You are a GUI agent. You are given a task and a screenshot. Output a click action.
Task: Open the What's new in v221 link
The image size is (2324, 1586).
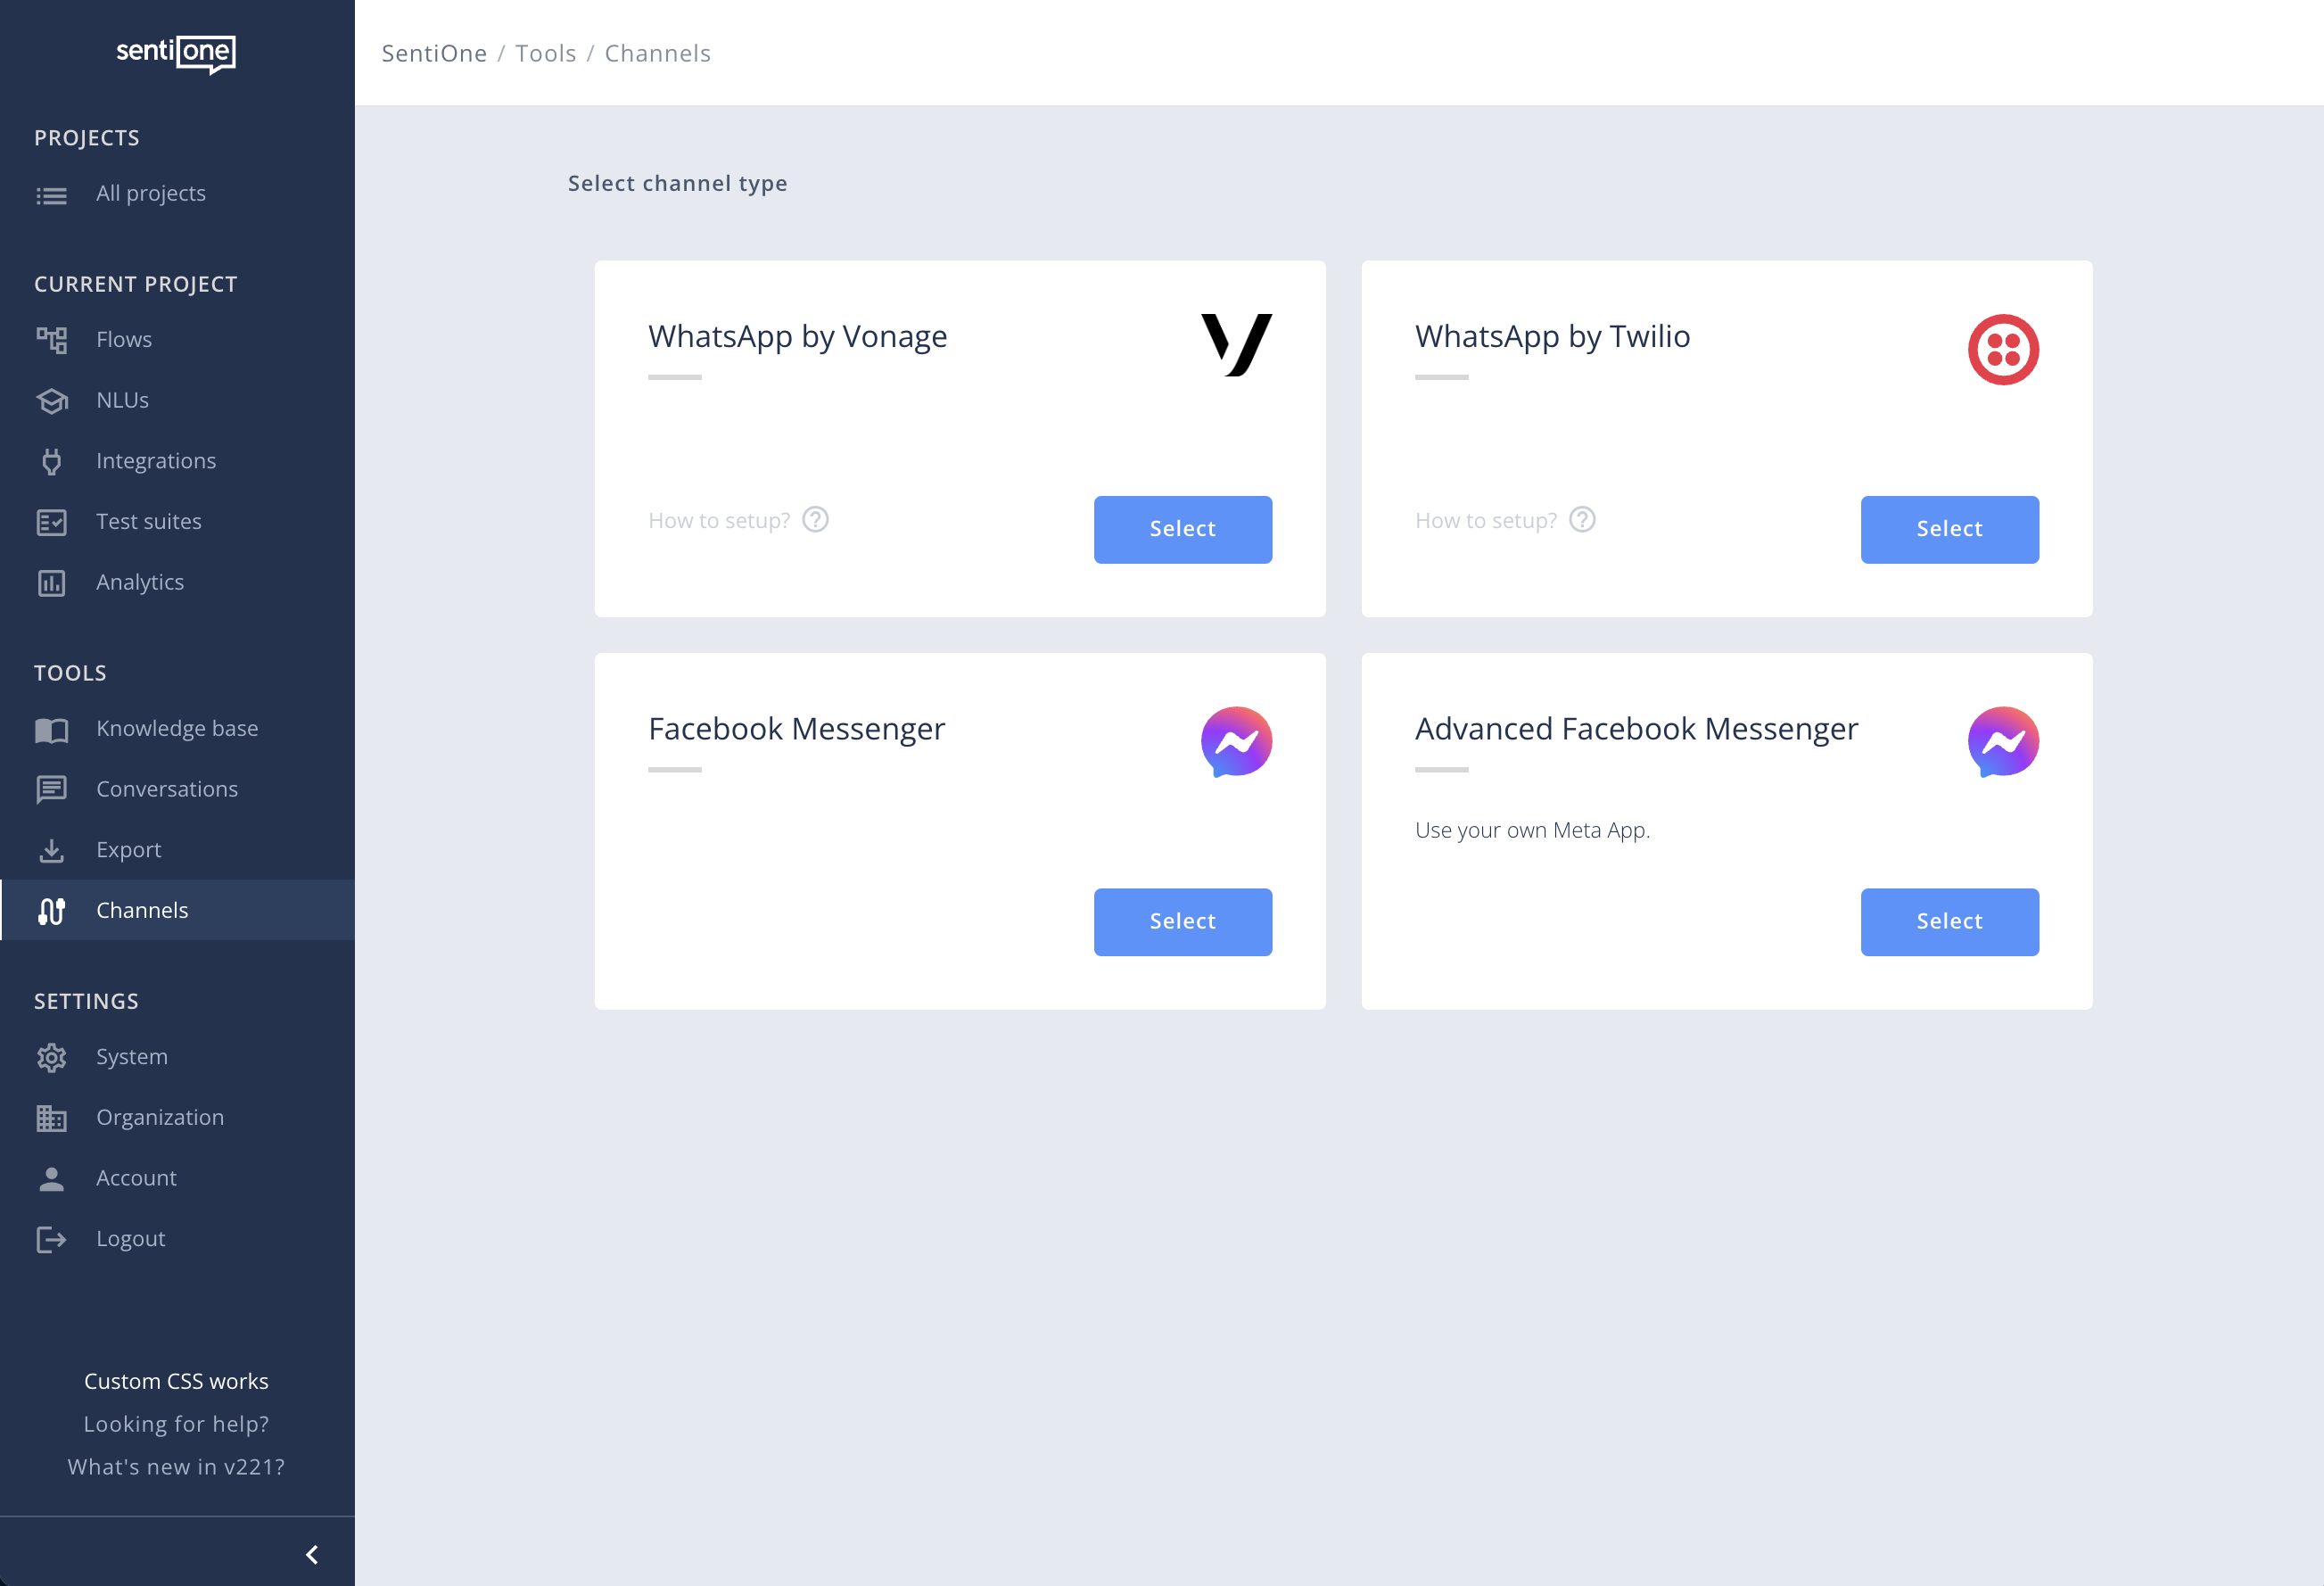[176, 1466]
